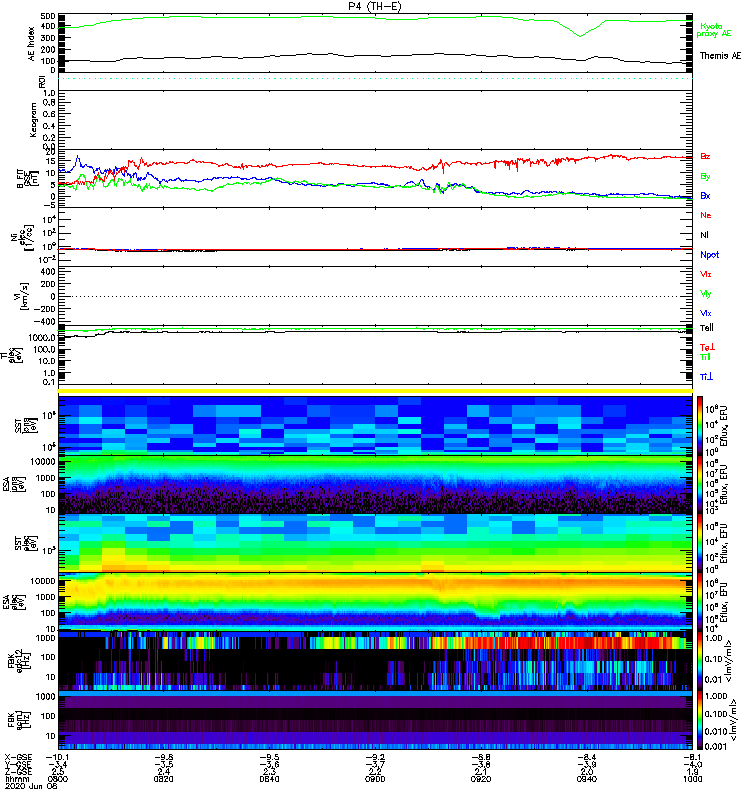Select the red Vix velocity legend entry
The image size is (750, 800).
point(705,274)
